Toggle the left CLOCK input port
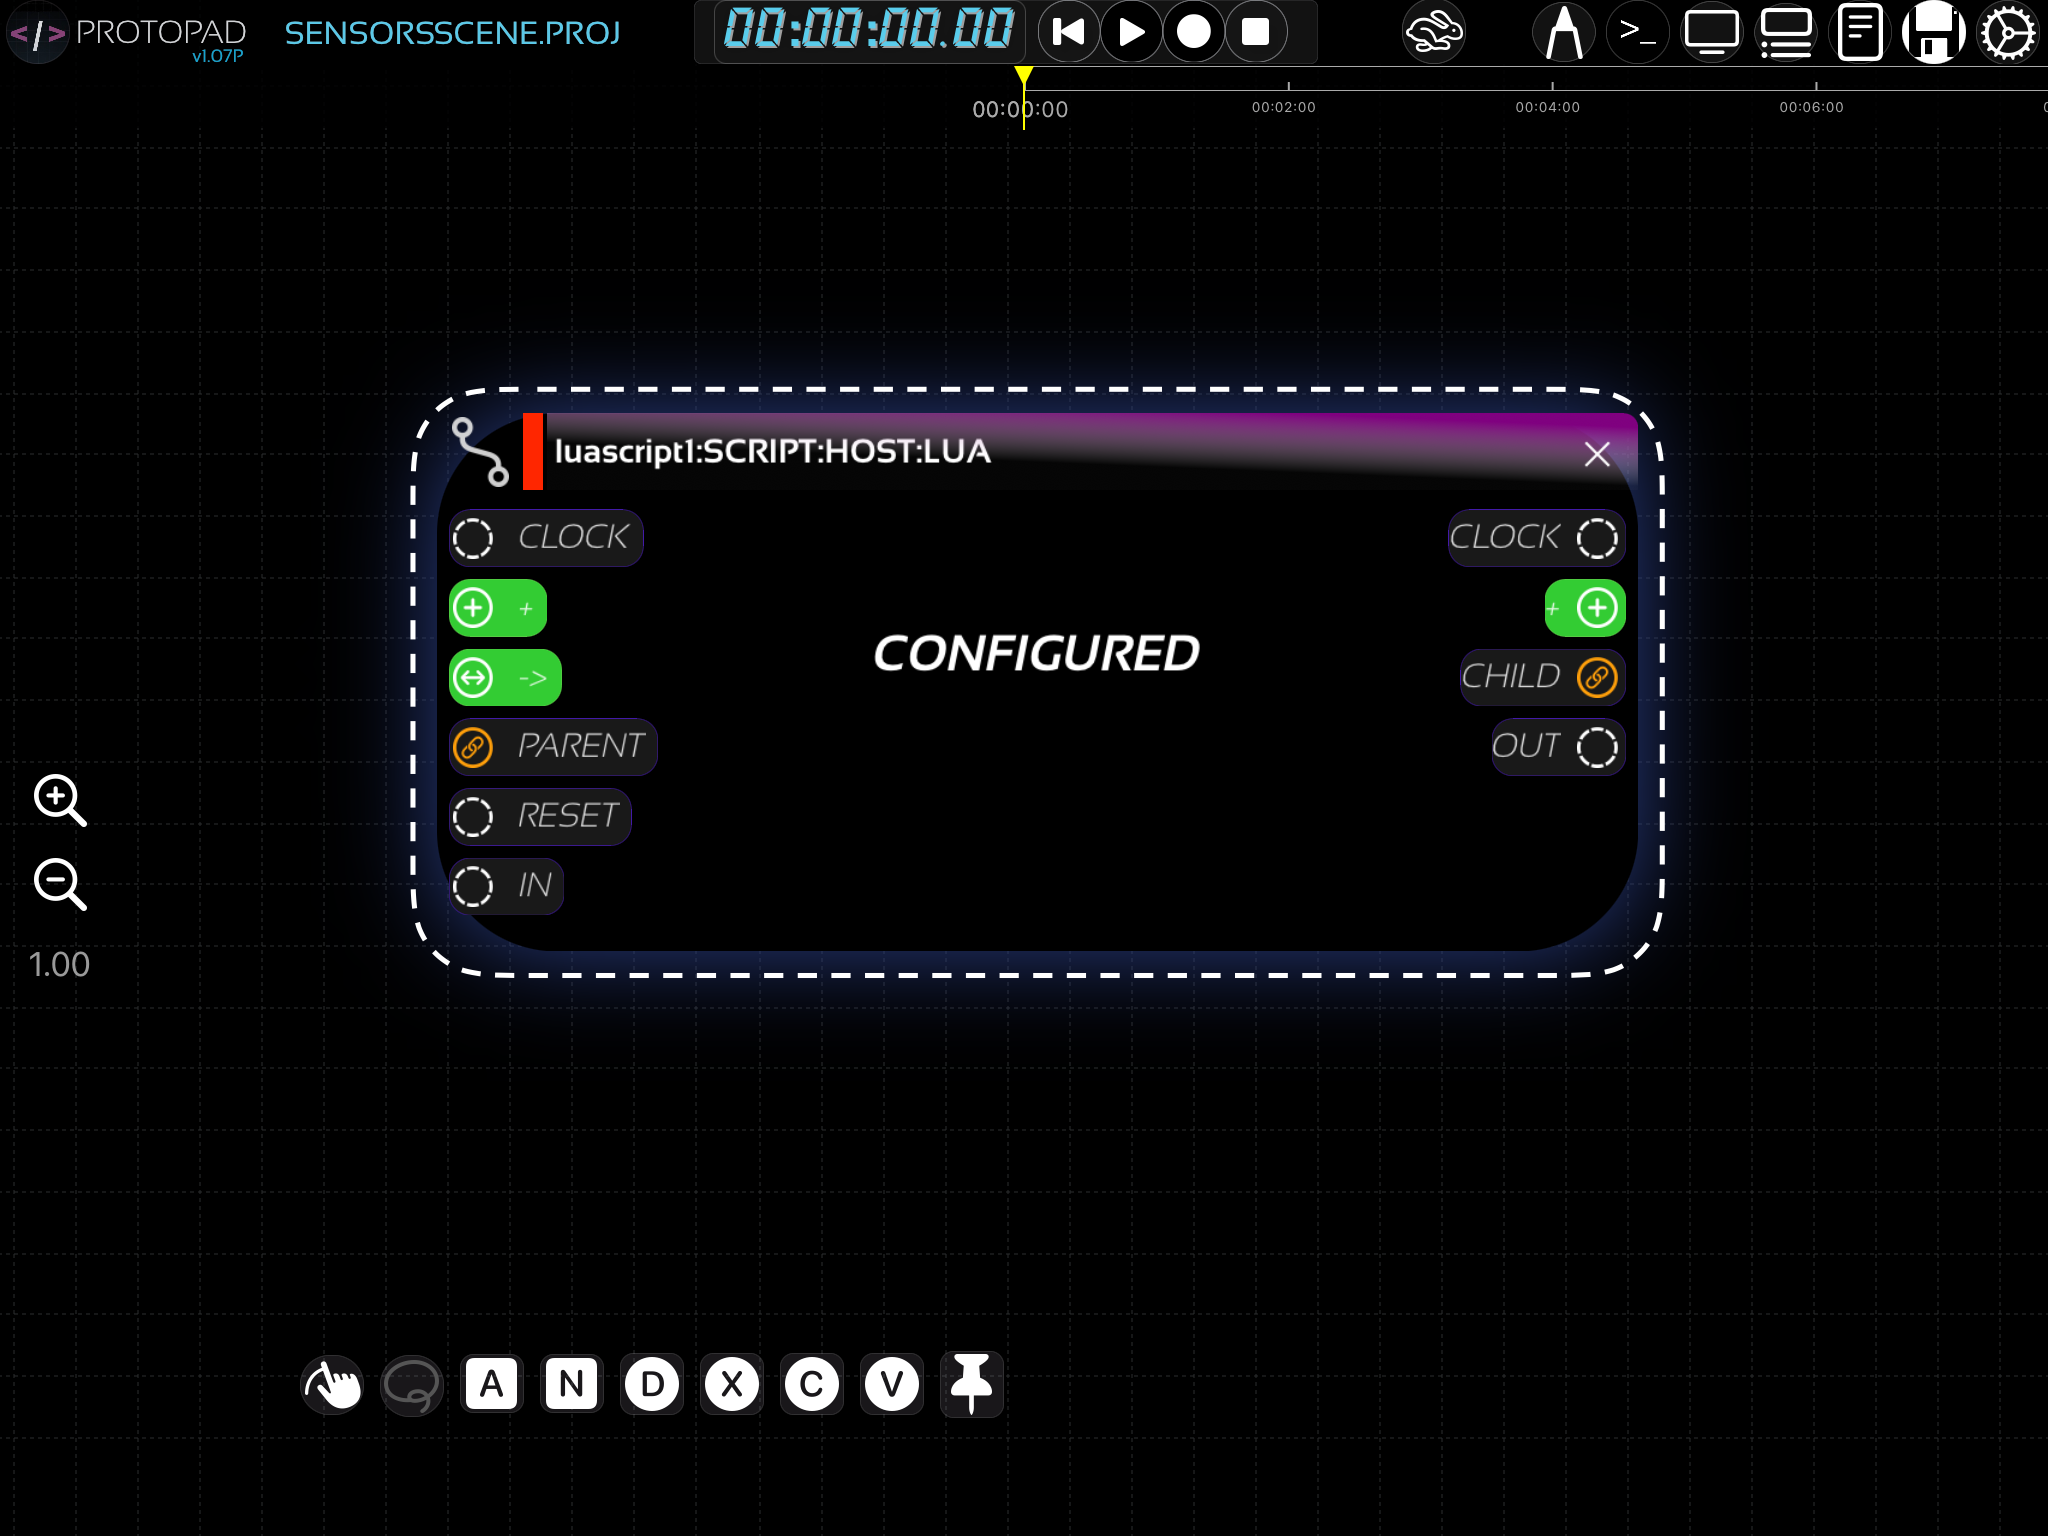 click(x=473, y=538)
